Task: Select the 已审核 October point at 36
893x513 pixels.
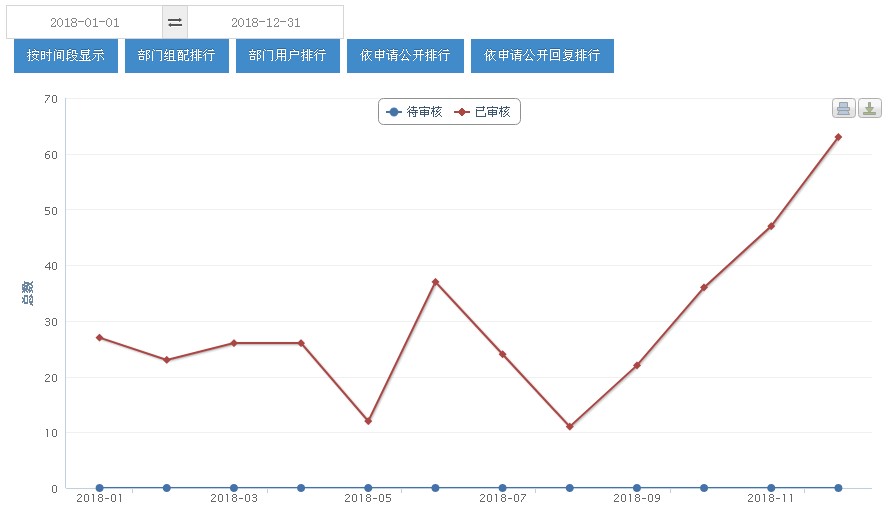Action: point(704,288)
